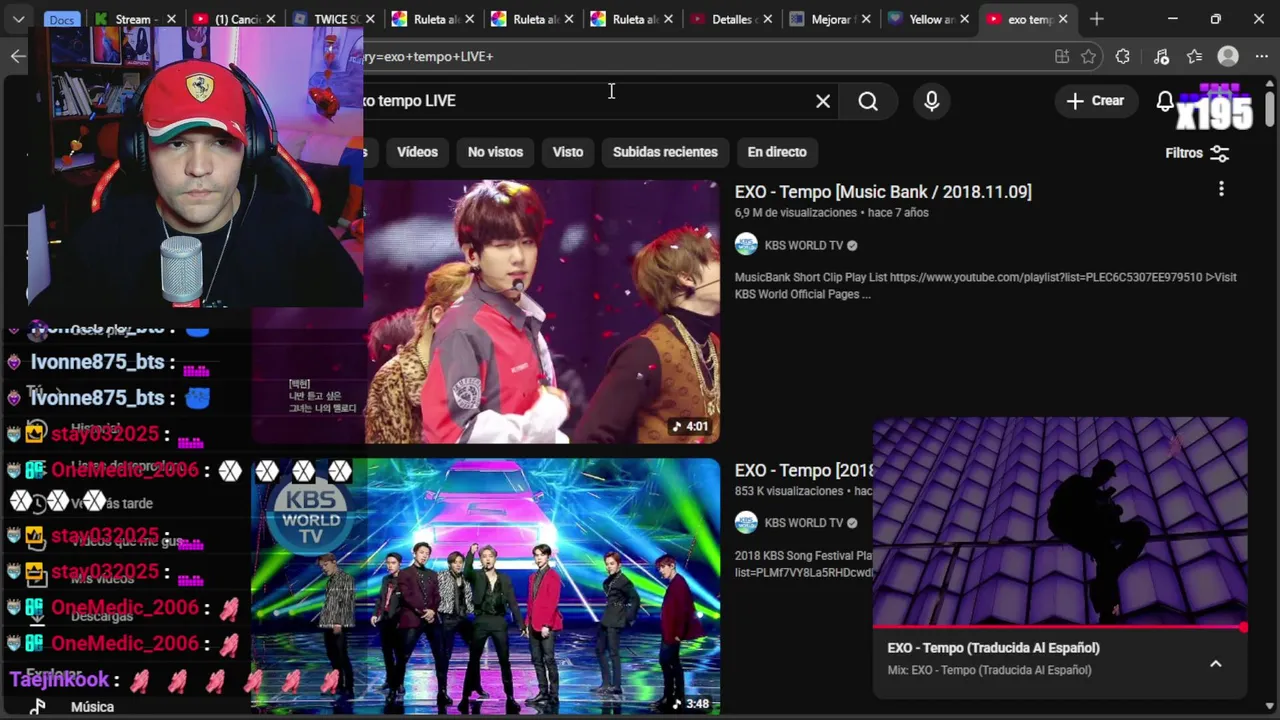Image resolution: width=1280 pixels, height=720 pixels.
Task: Open the browser settings and more menu
Action: 1260,57
